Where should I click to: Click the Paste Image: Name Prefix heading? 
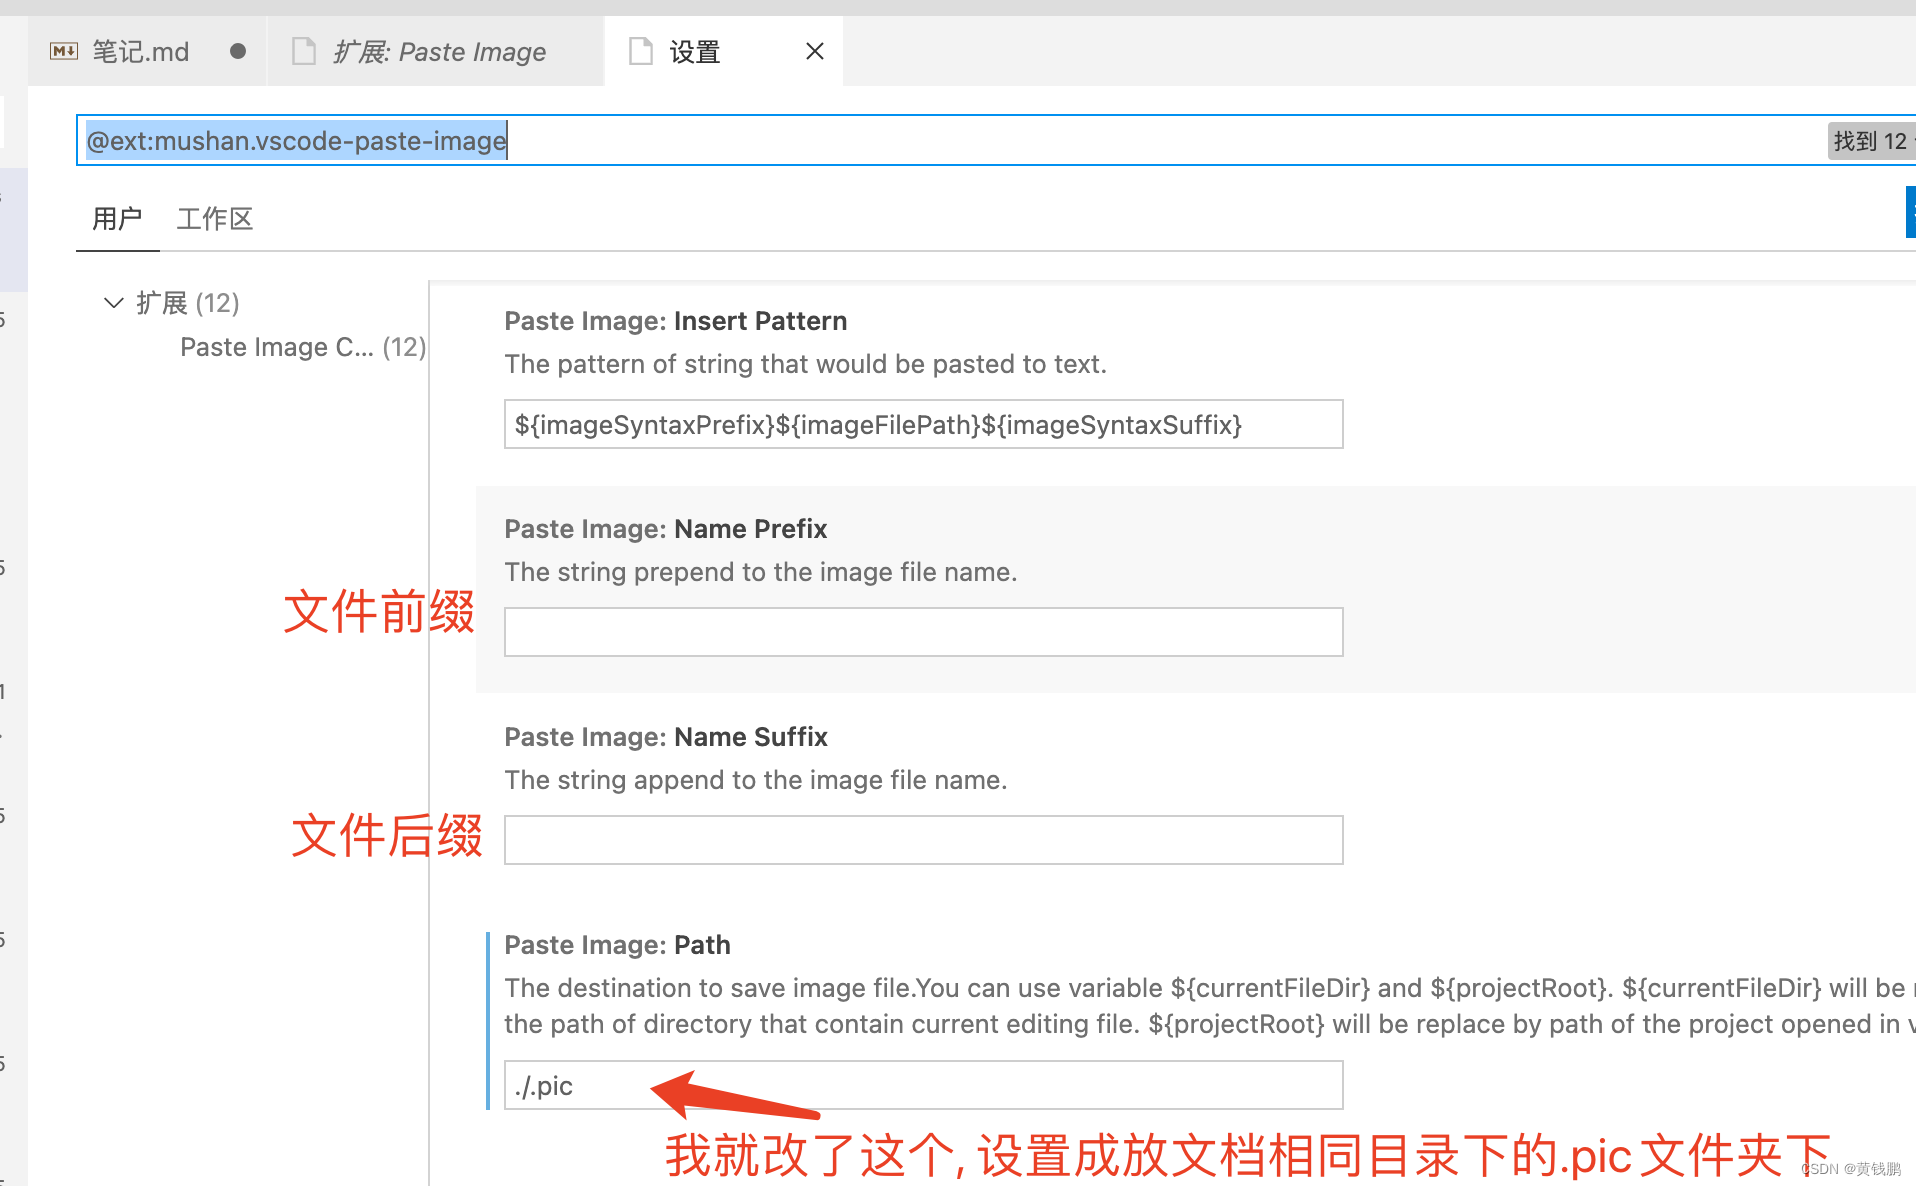coord(665,529)
